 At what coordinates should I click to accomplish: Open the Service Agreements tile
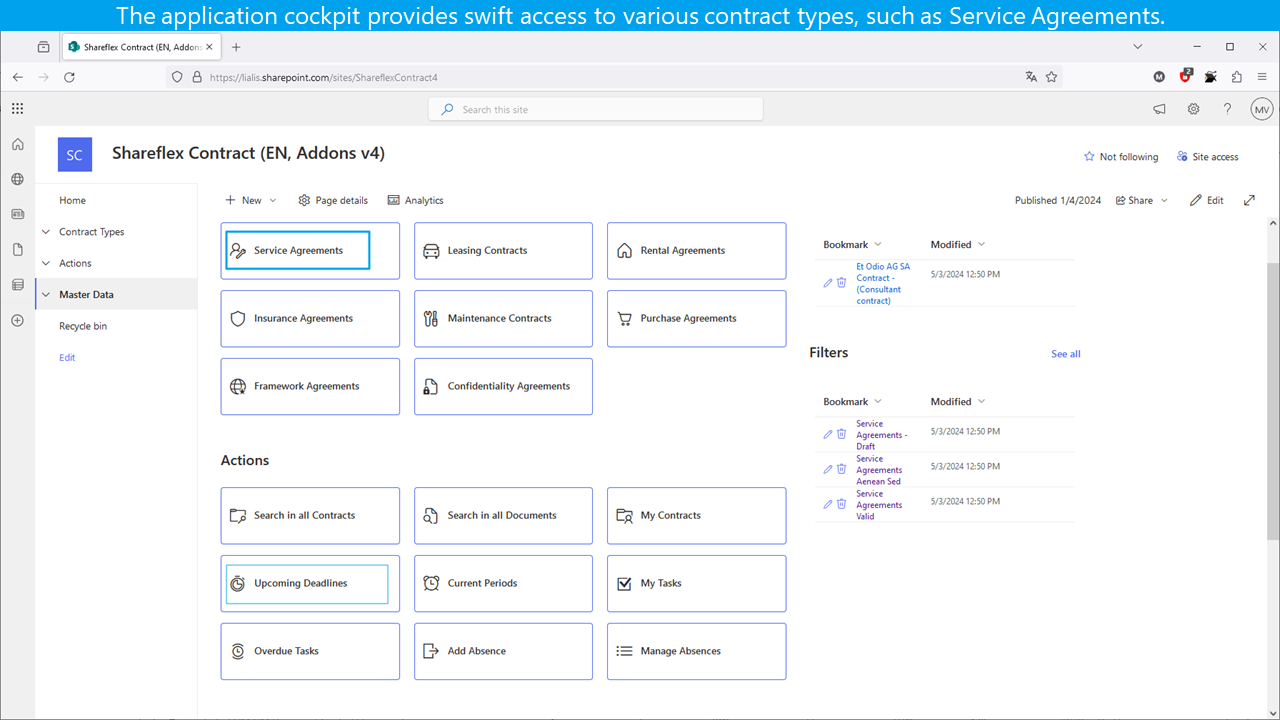[x=310, y=250]
